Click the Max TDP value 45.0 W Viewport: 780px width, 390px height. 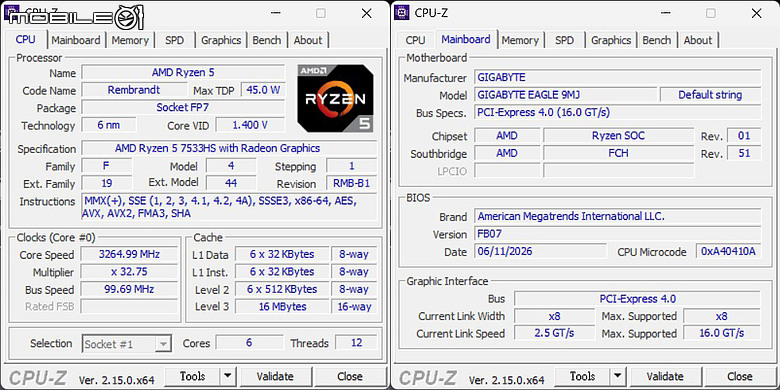(263, 90)
